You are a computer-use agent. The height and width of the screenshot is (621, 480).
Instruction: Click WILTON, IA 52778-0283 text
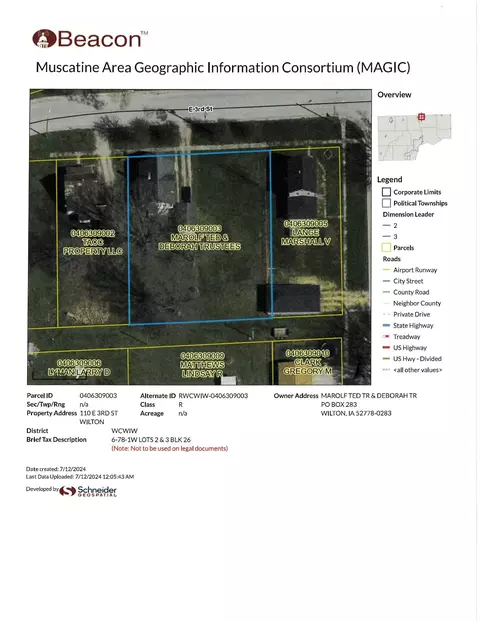[356, 413]
